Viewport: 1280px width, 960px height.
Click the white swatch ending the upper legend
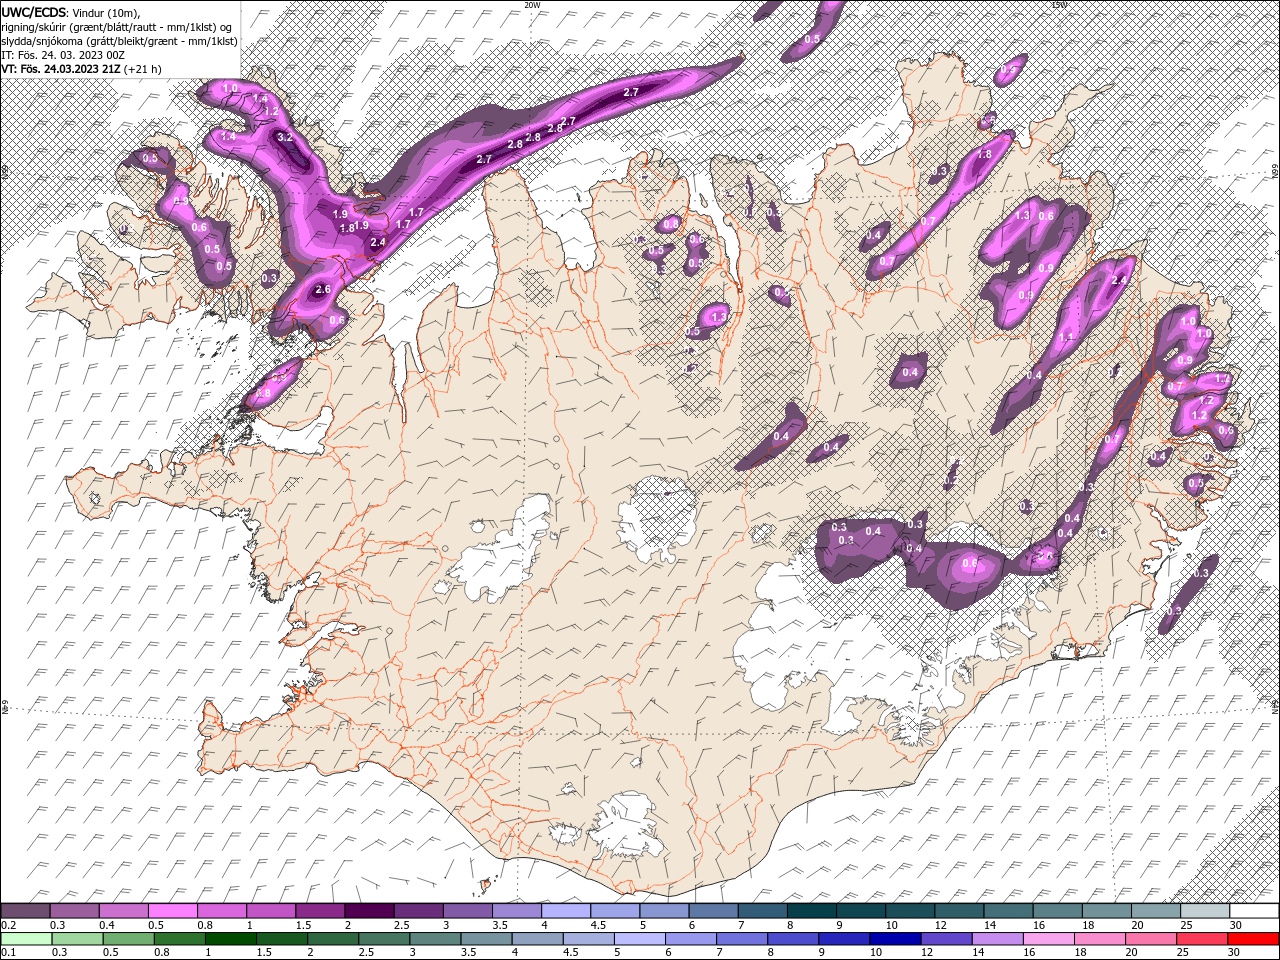(x=1254, y=911)
